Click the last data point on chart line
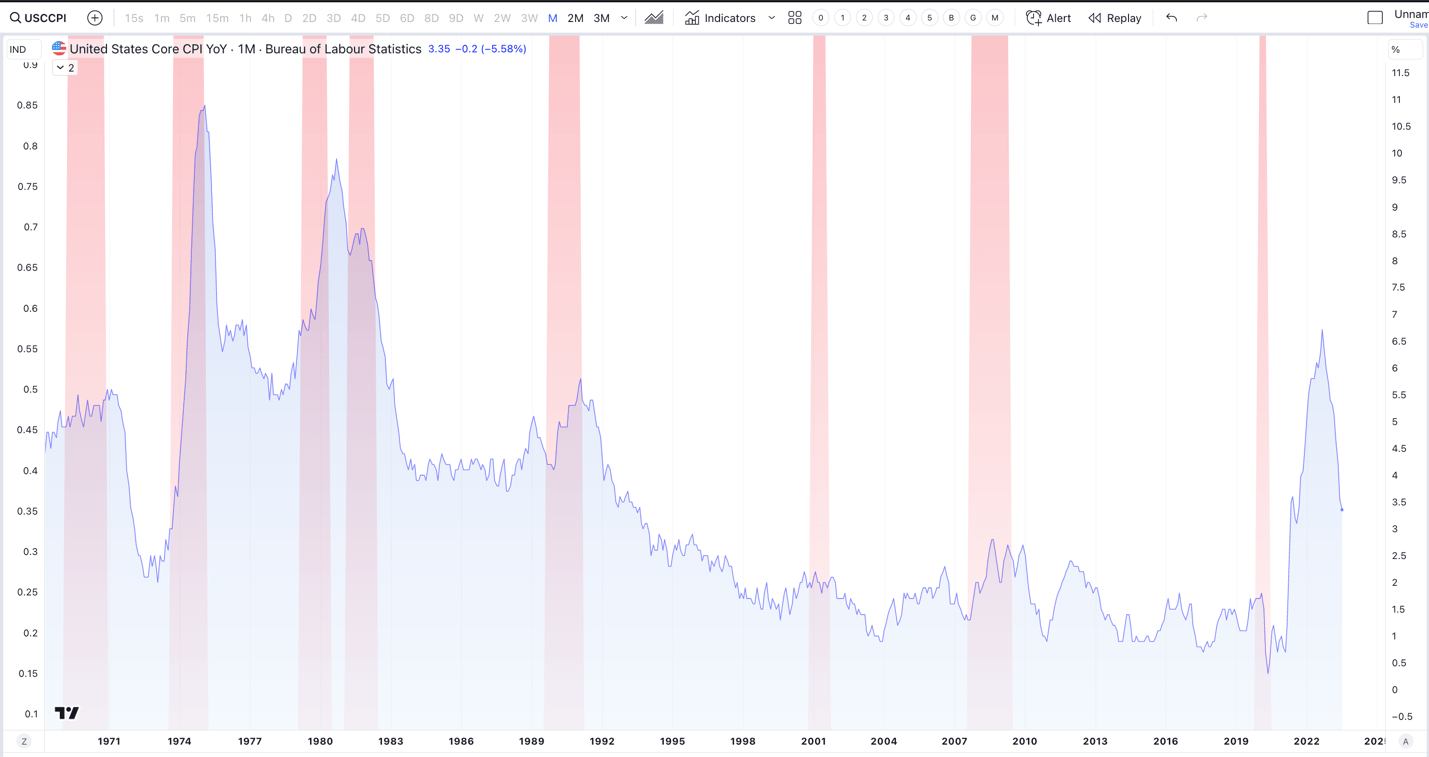 coord(1342,510)
